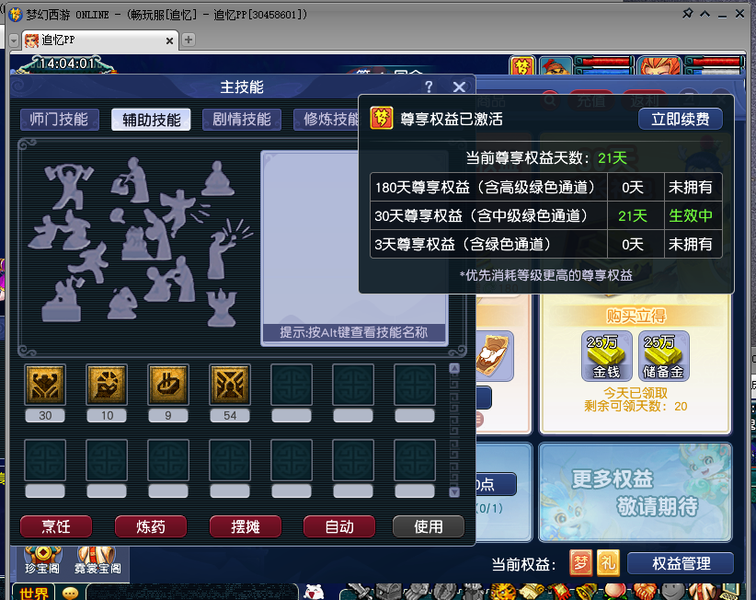The width and height of the screenshot is (756, 600).
Task: Pin the game window with pushpin icon
Action: 687,14
